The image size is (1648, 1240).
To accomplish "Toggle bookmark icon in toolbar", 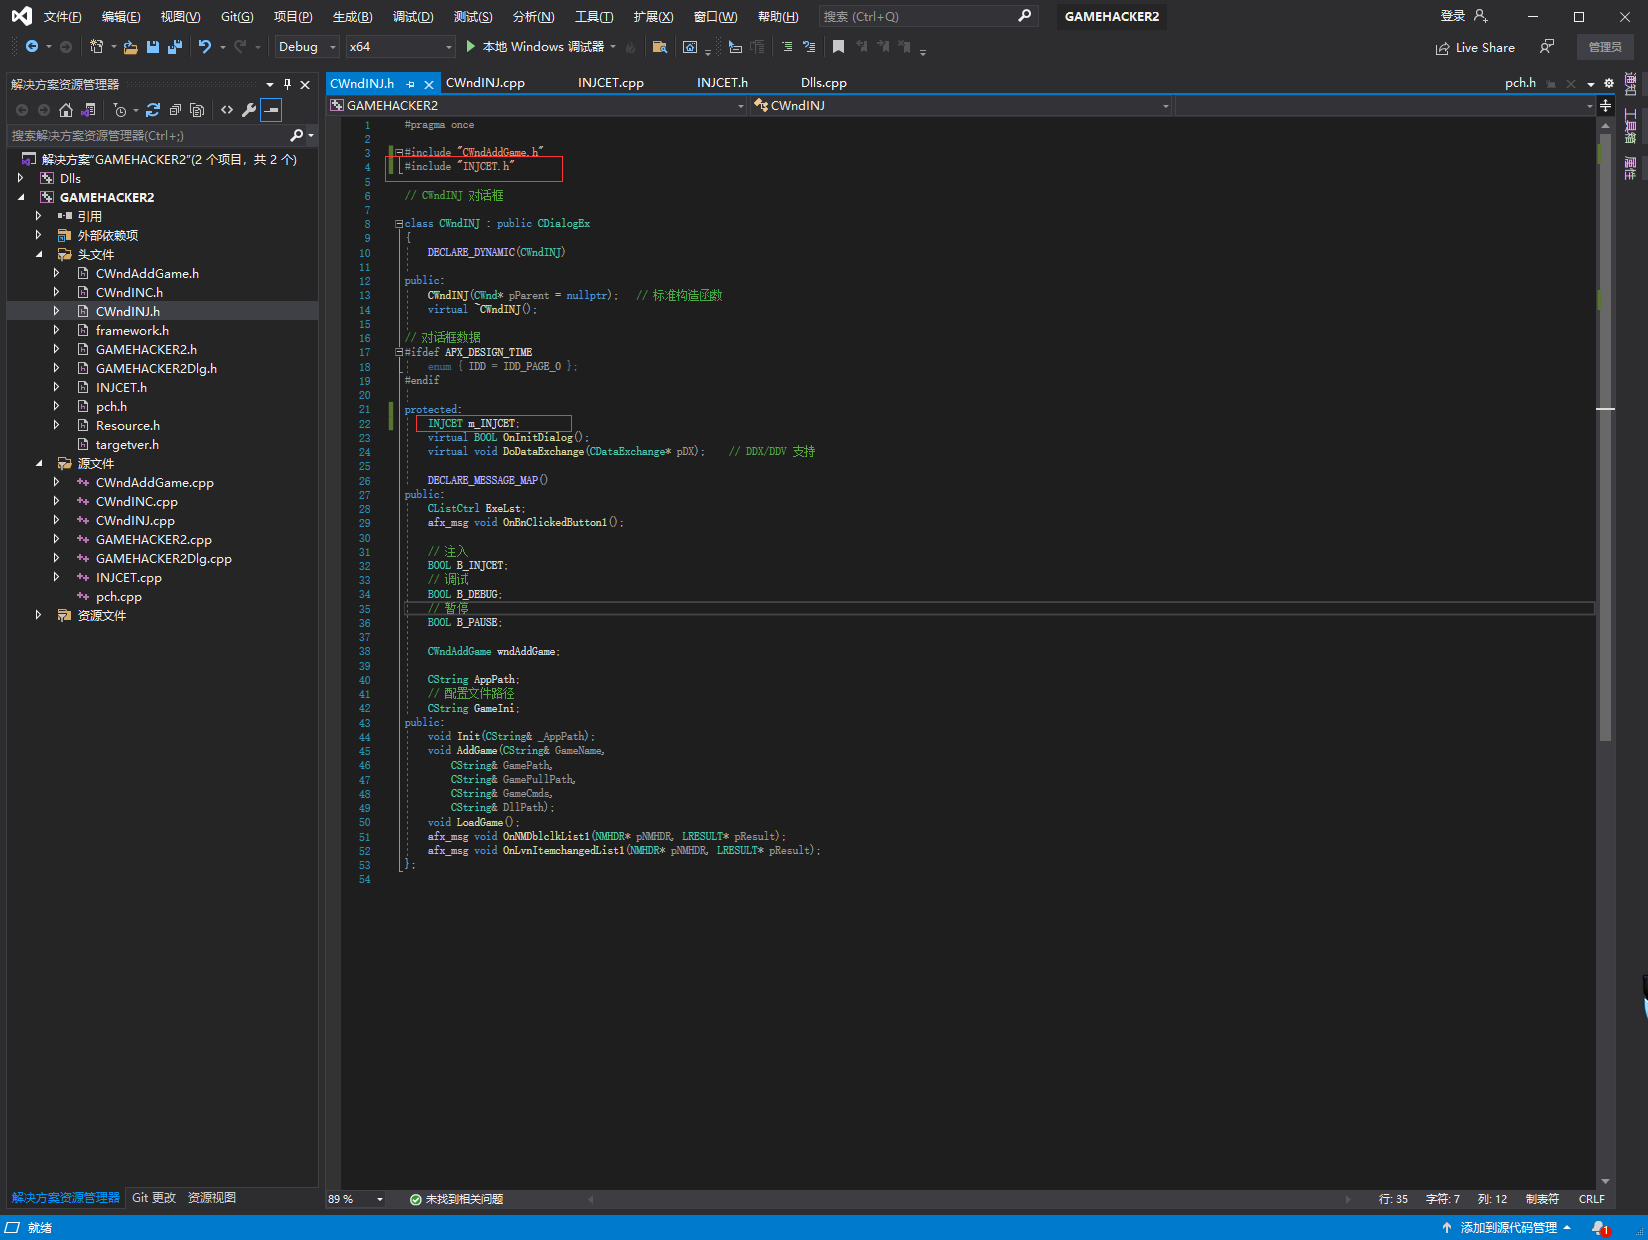I will pyautogui.click(x=838, y=47).
